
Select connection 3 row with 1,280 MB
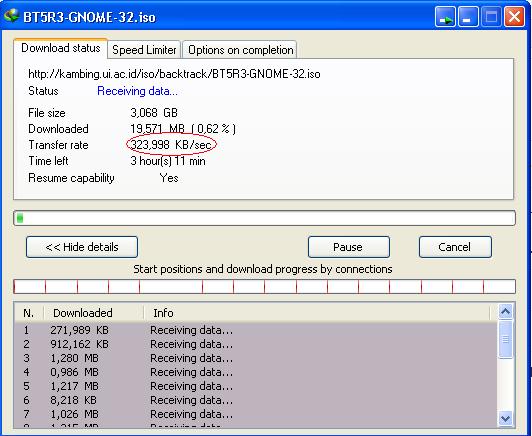tap(255, 358)
